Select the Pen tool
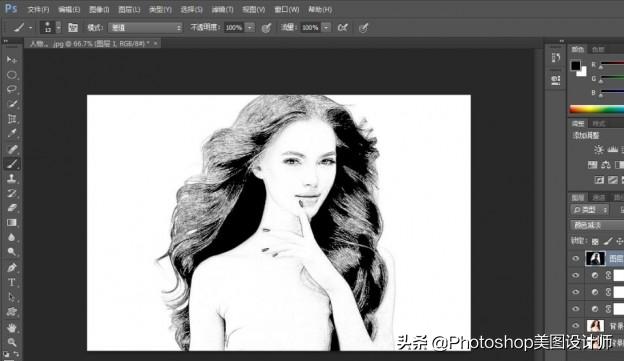624x361 pixels. coord(12,267)
